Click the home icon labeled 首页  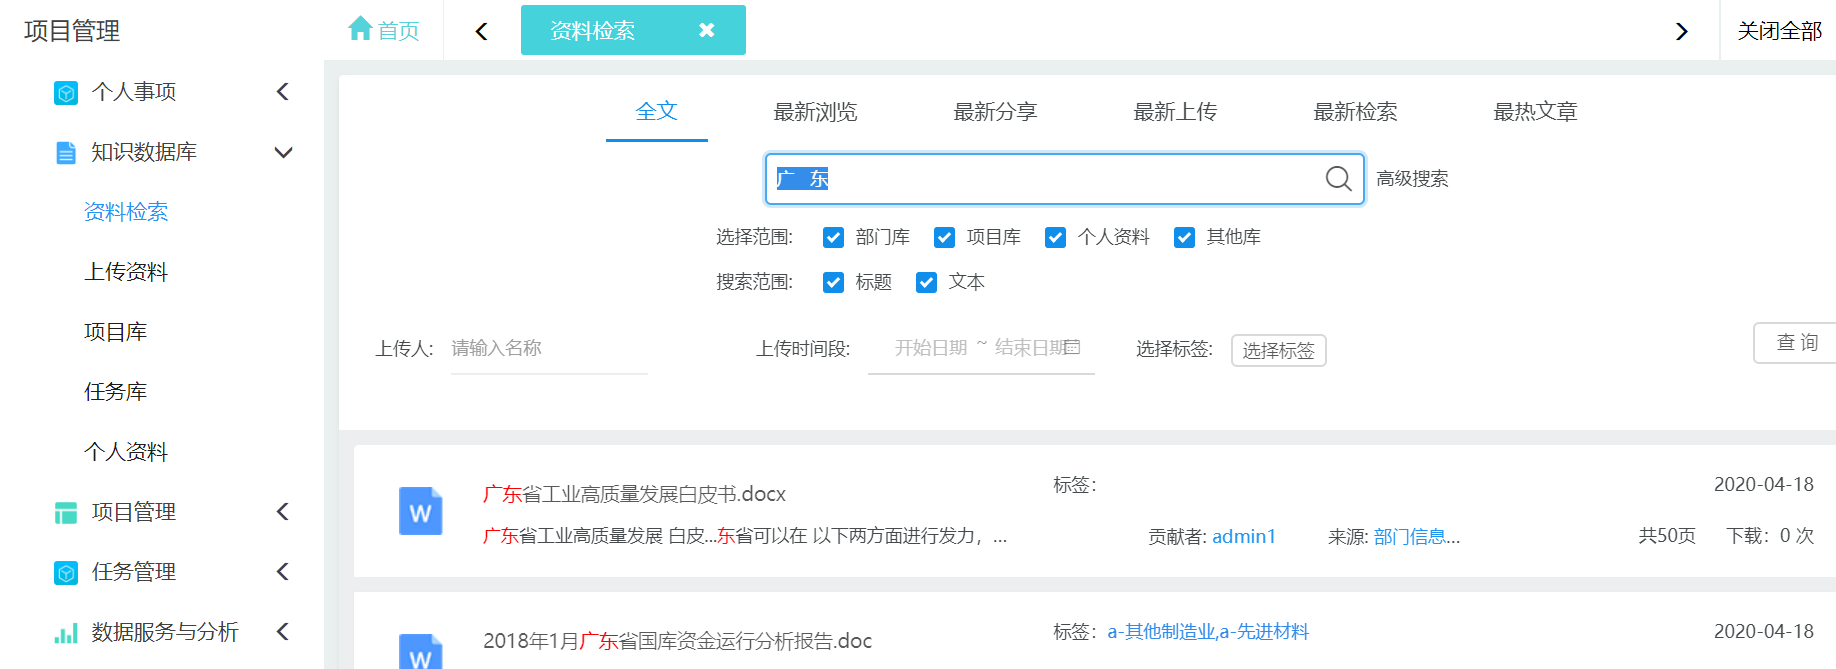360,29
